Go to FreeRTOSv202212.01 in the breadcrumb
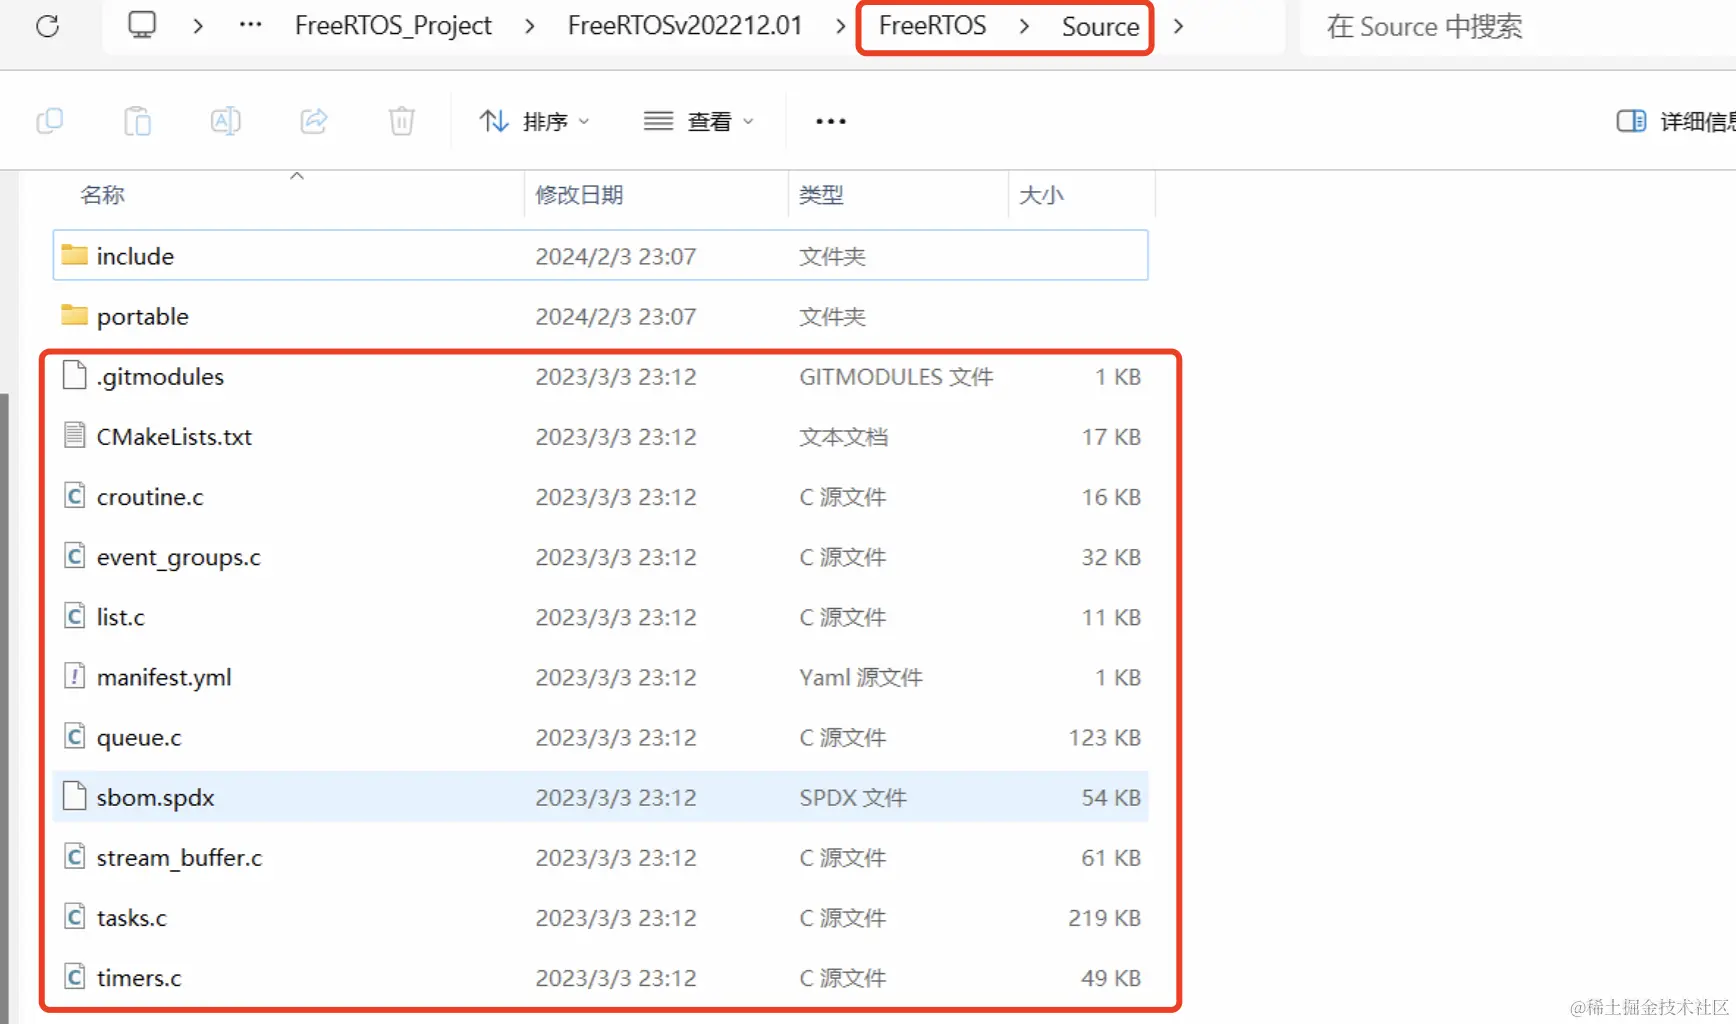Viewport: 1736px width, 1024px height. [685, 25]
